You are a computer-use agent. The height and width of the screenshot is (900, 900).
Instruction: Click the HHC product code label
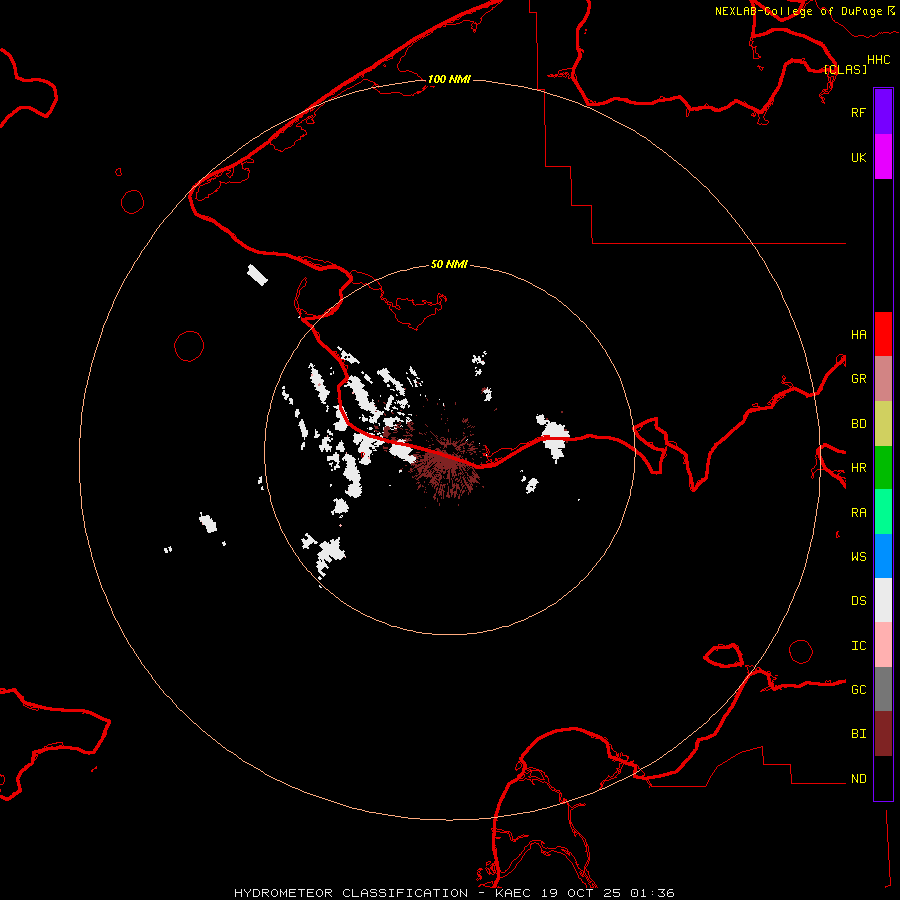(x=878, y=60)
